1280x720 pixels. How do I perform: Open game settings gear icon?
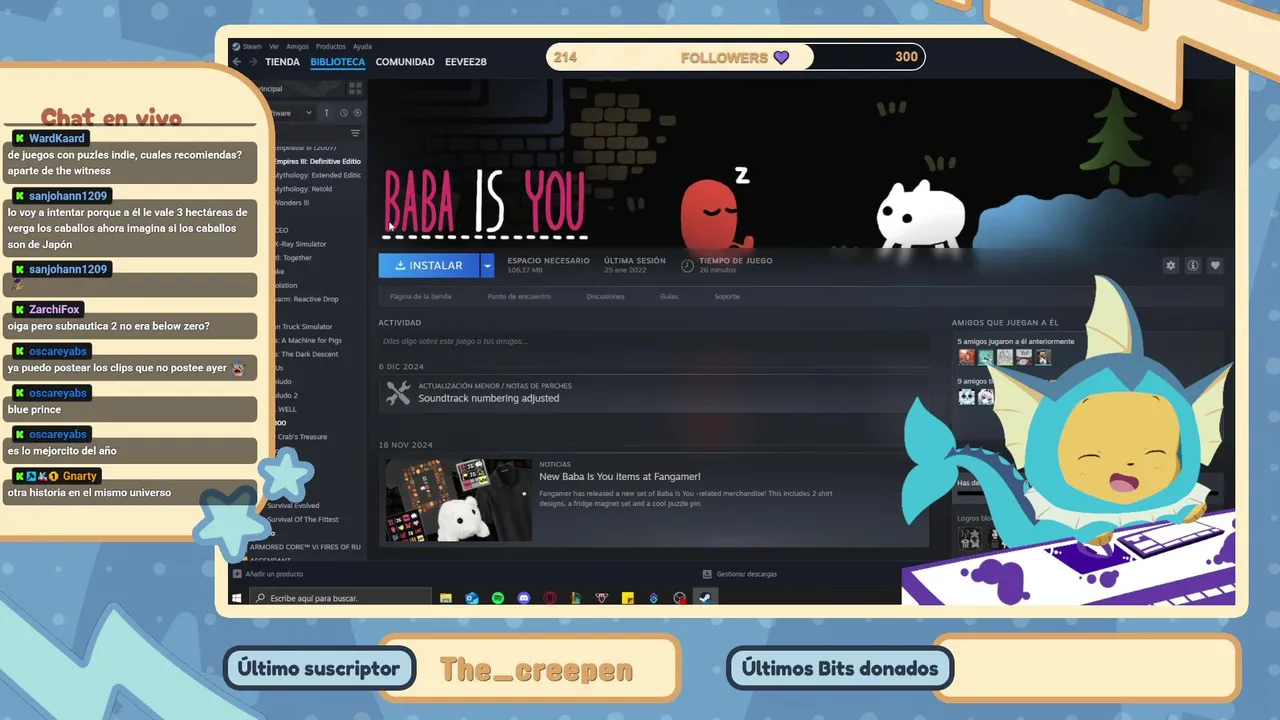(x=1171, y=265)
